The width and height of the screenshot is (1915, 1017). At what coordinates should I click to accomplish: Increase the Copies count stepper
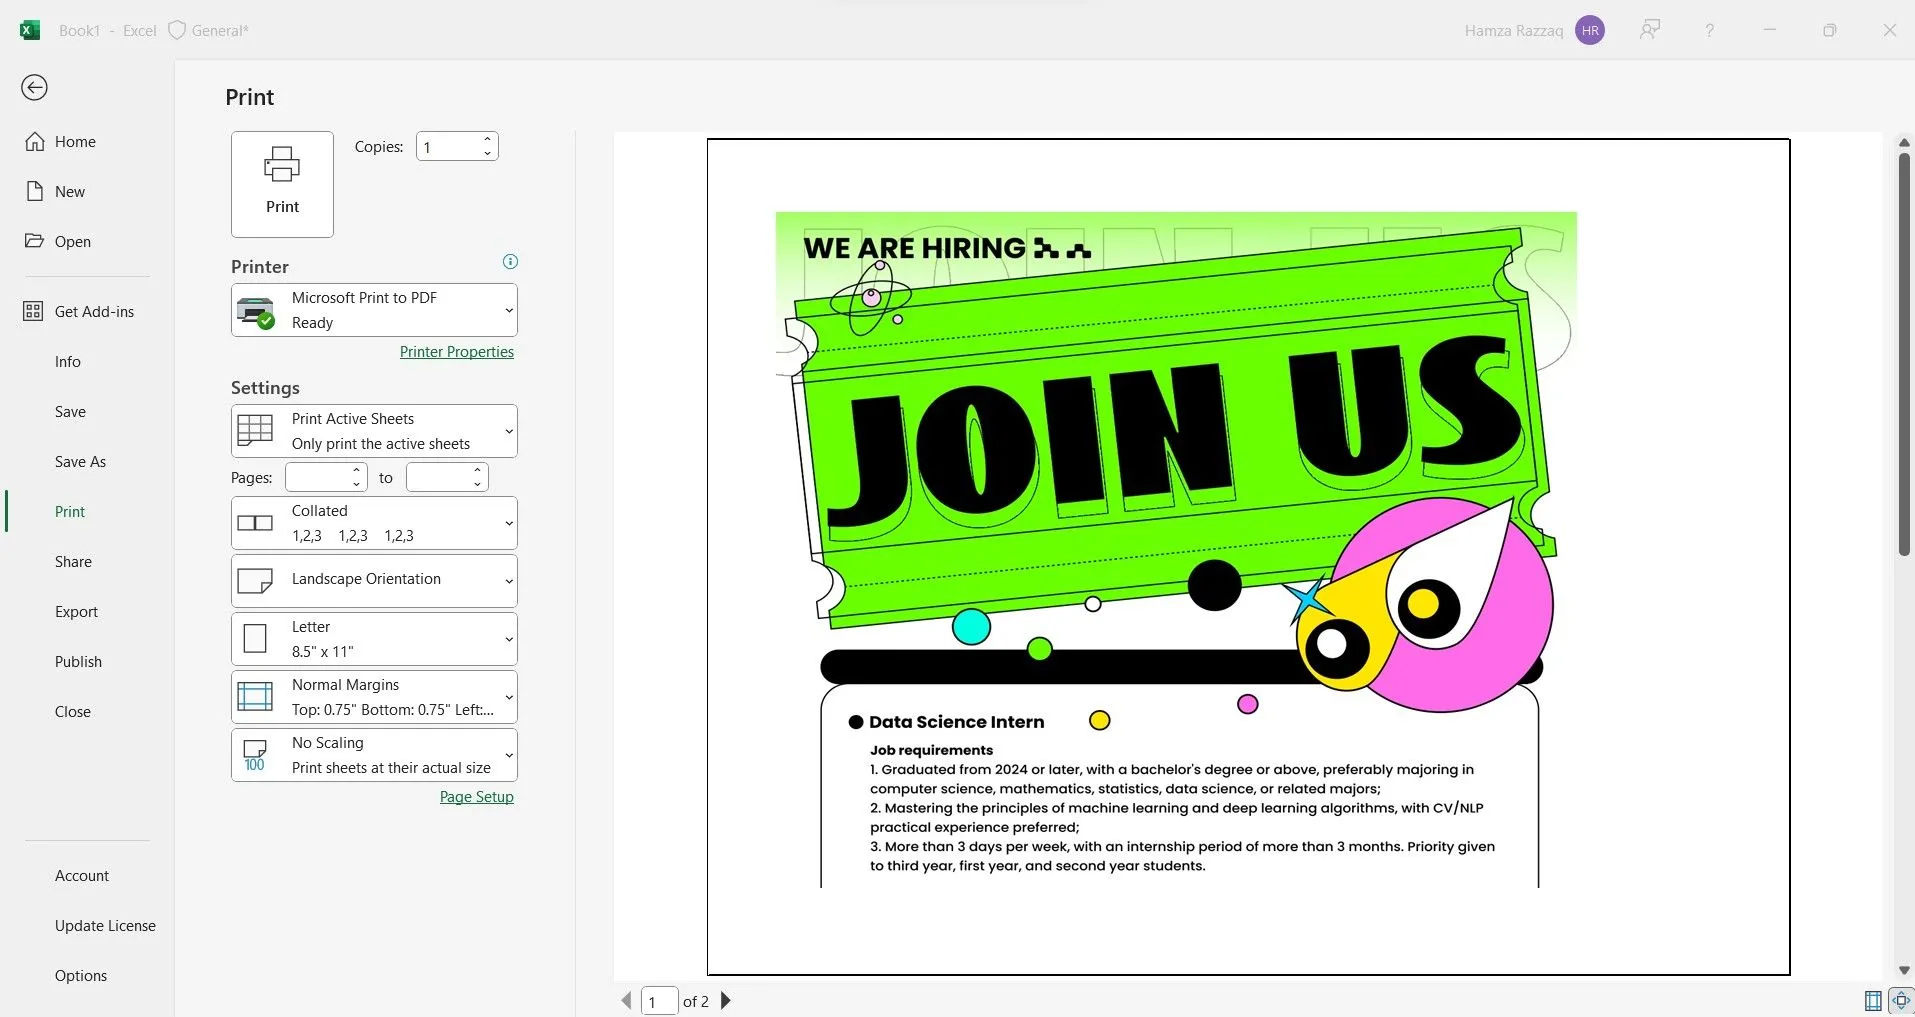click(487, 139)
